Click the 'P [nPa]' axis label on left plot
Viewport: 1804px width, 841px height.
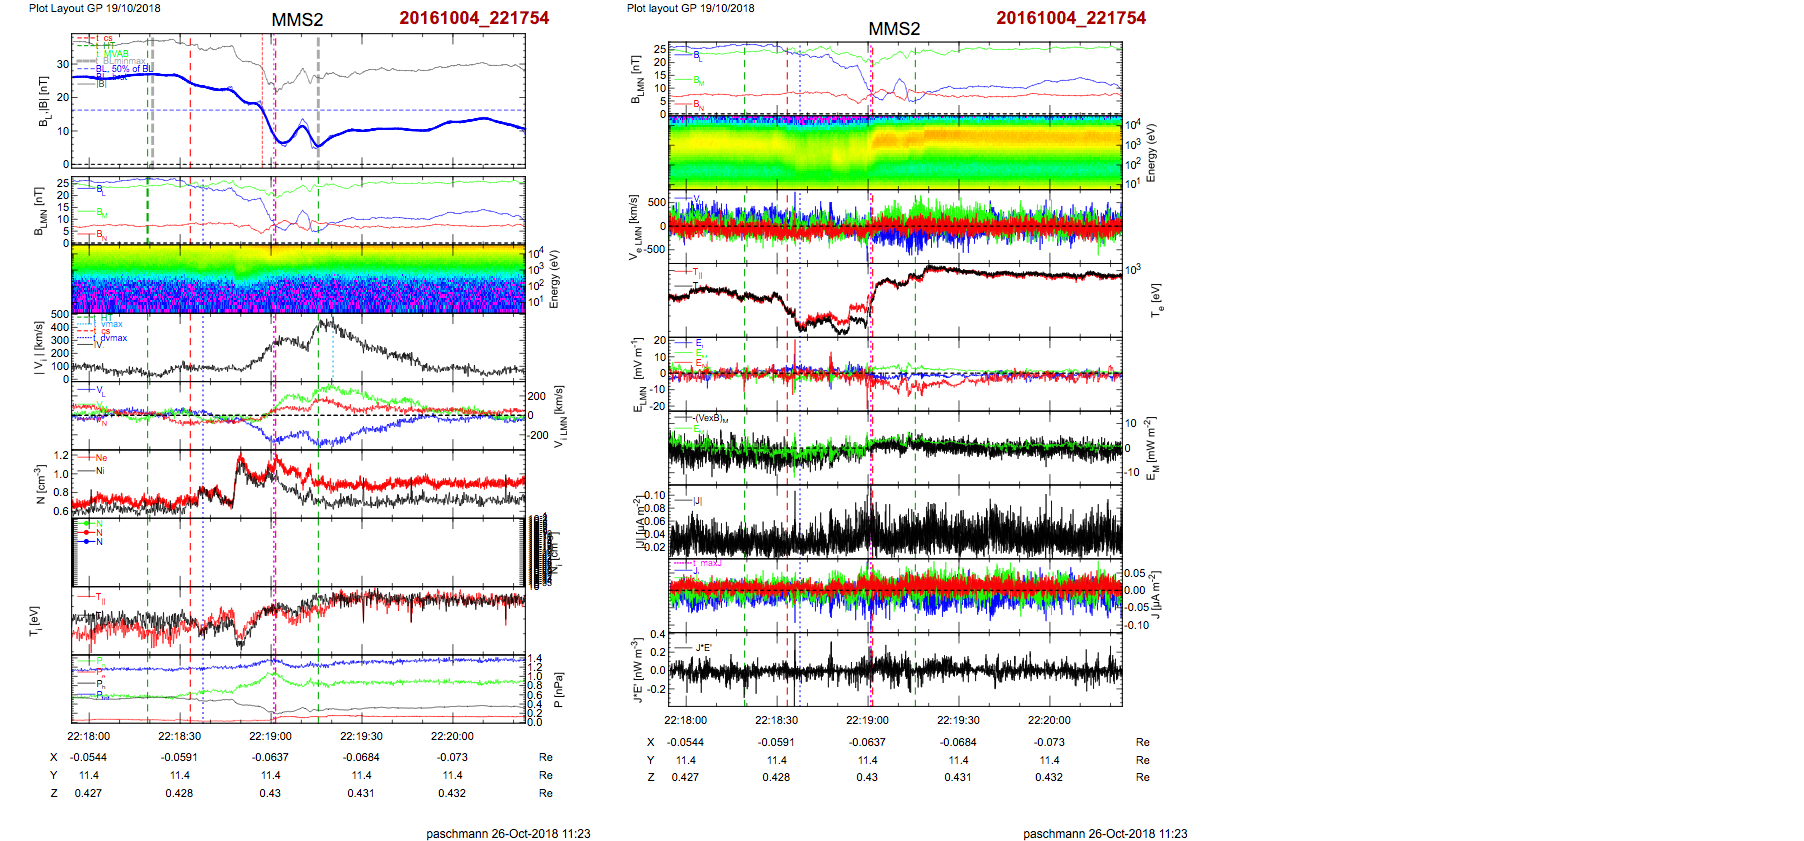[558, 690]
